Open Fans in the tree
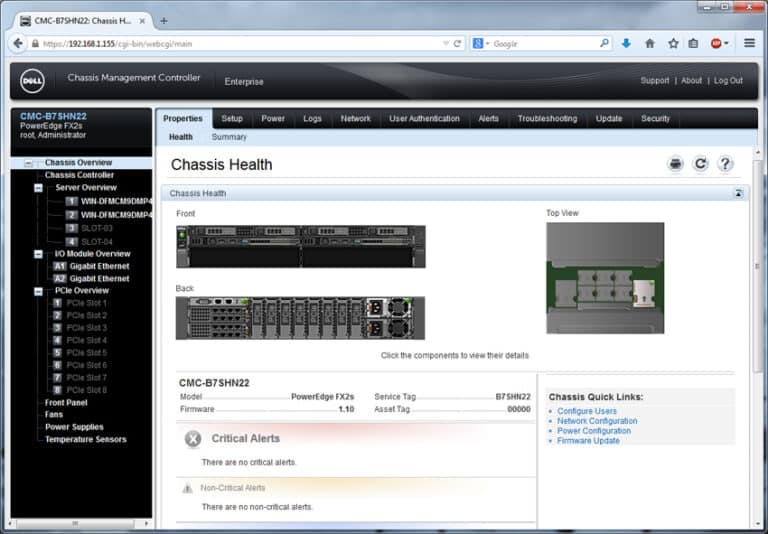 click(x=54, y=414)
